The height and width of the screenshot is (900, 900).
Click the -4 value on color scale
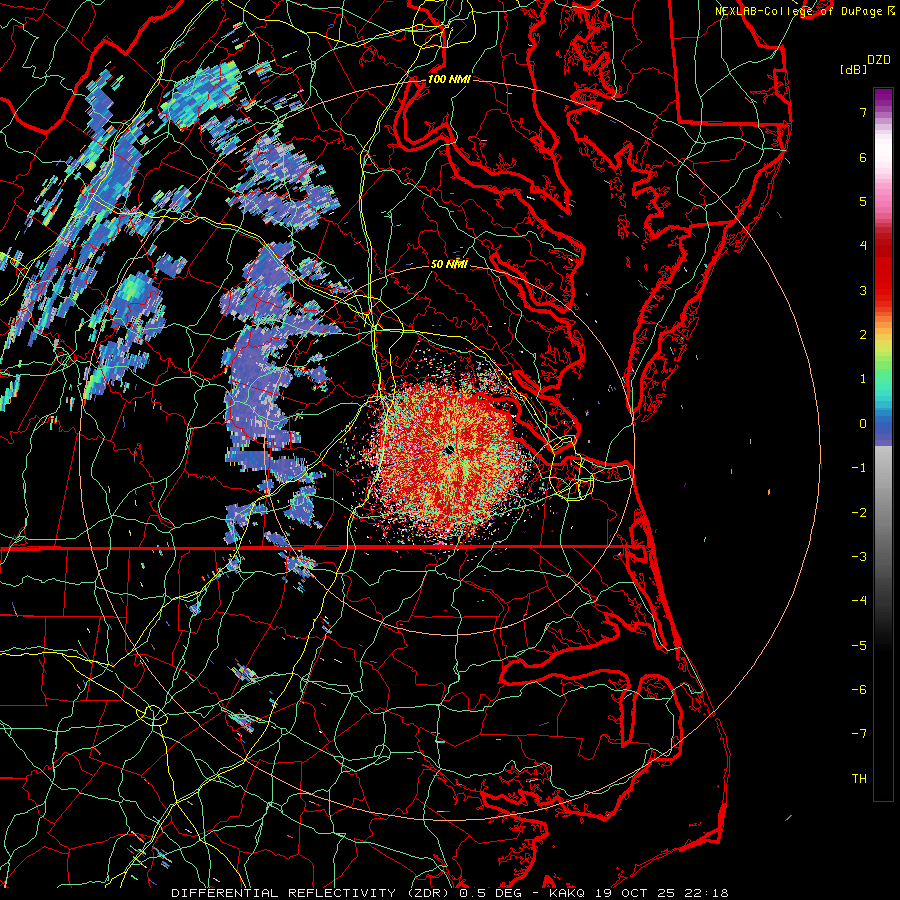[859, 601]
